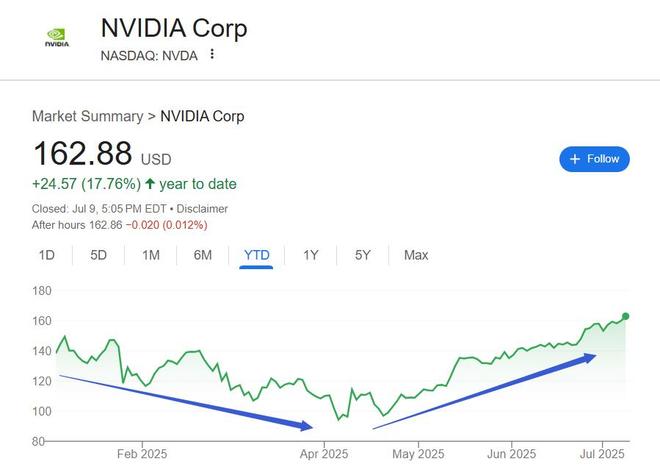Image resolution: width=660 pixels, height=467 pixels.
Task: Show Max history range
Action: (x=416, y=255)
